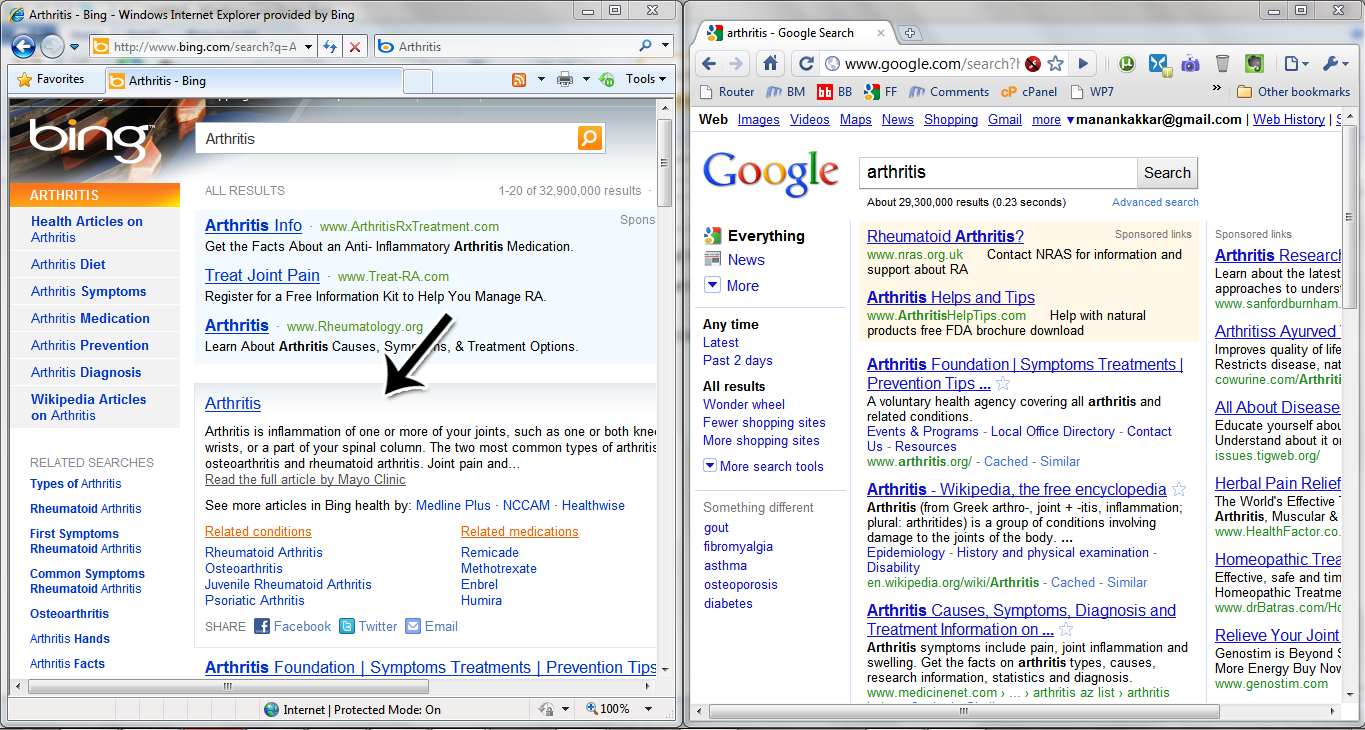Open 'Web History' Google link
This screenshot has width=1365, height=730.
pos(1289,119)
